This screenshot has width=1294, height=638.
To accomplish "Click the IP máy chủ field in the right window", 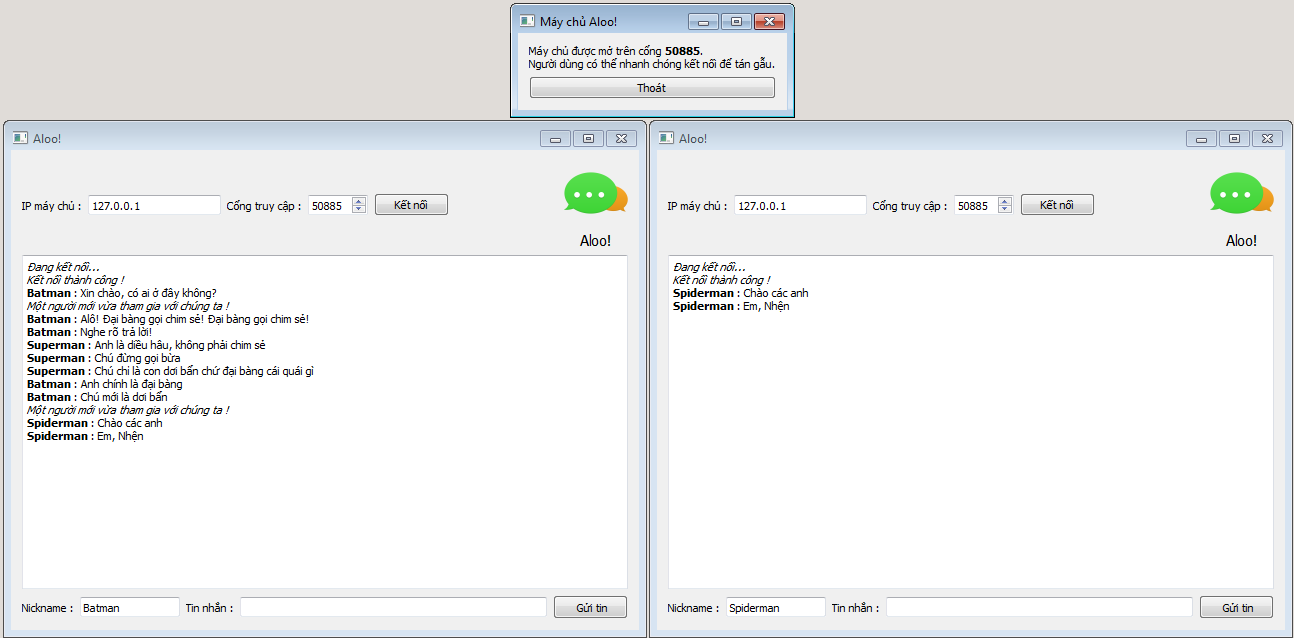I will (800, 205).
